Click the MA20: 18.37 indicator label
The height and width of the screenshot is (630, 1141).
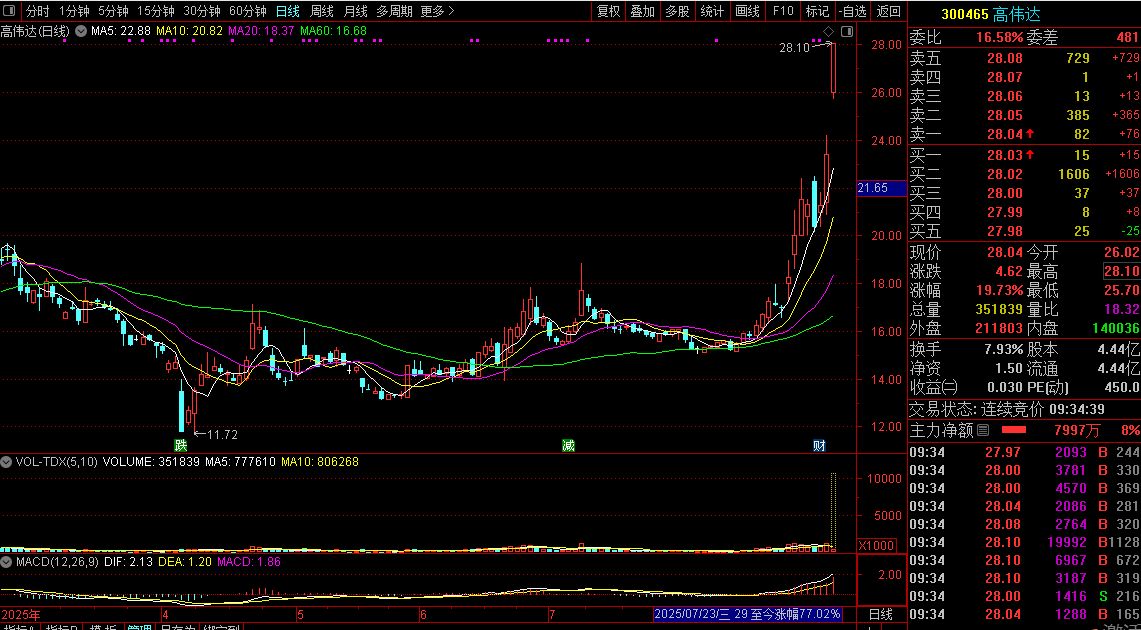coord(262,31)
